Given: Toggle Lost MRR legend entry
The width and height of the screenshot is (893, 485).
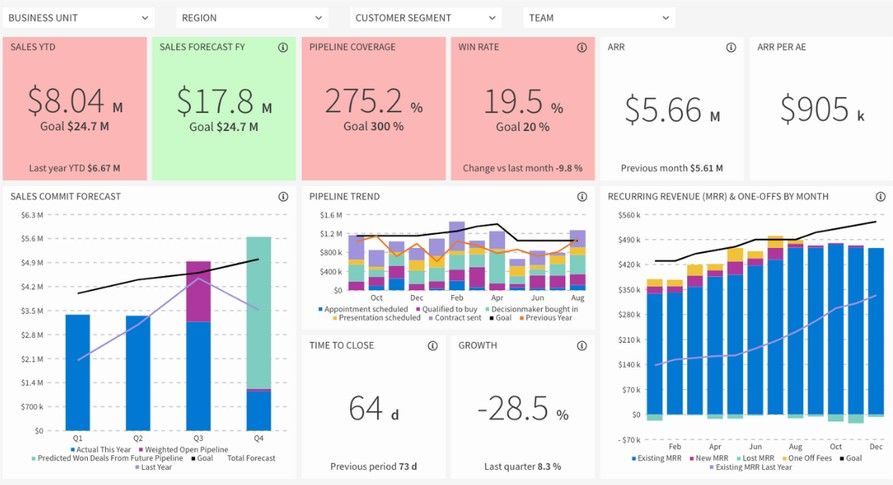Looking at the screenshot, I should [x=755, y=458].
